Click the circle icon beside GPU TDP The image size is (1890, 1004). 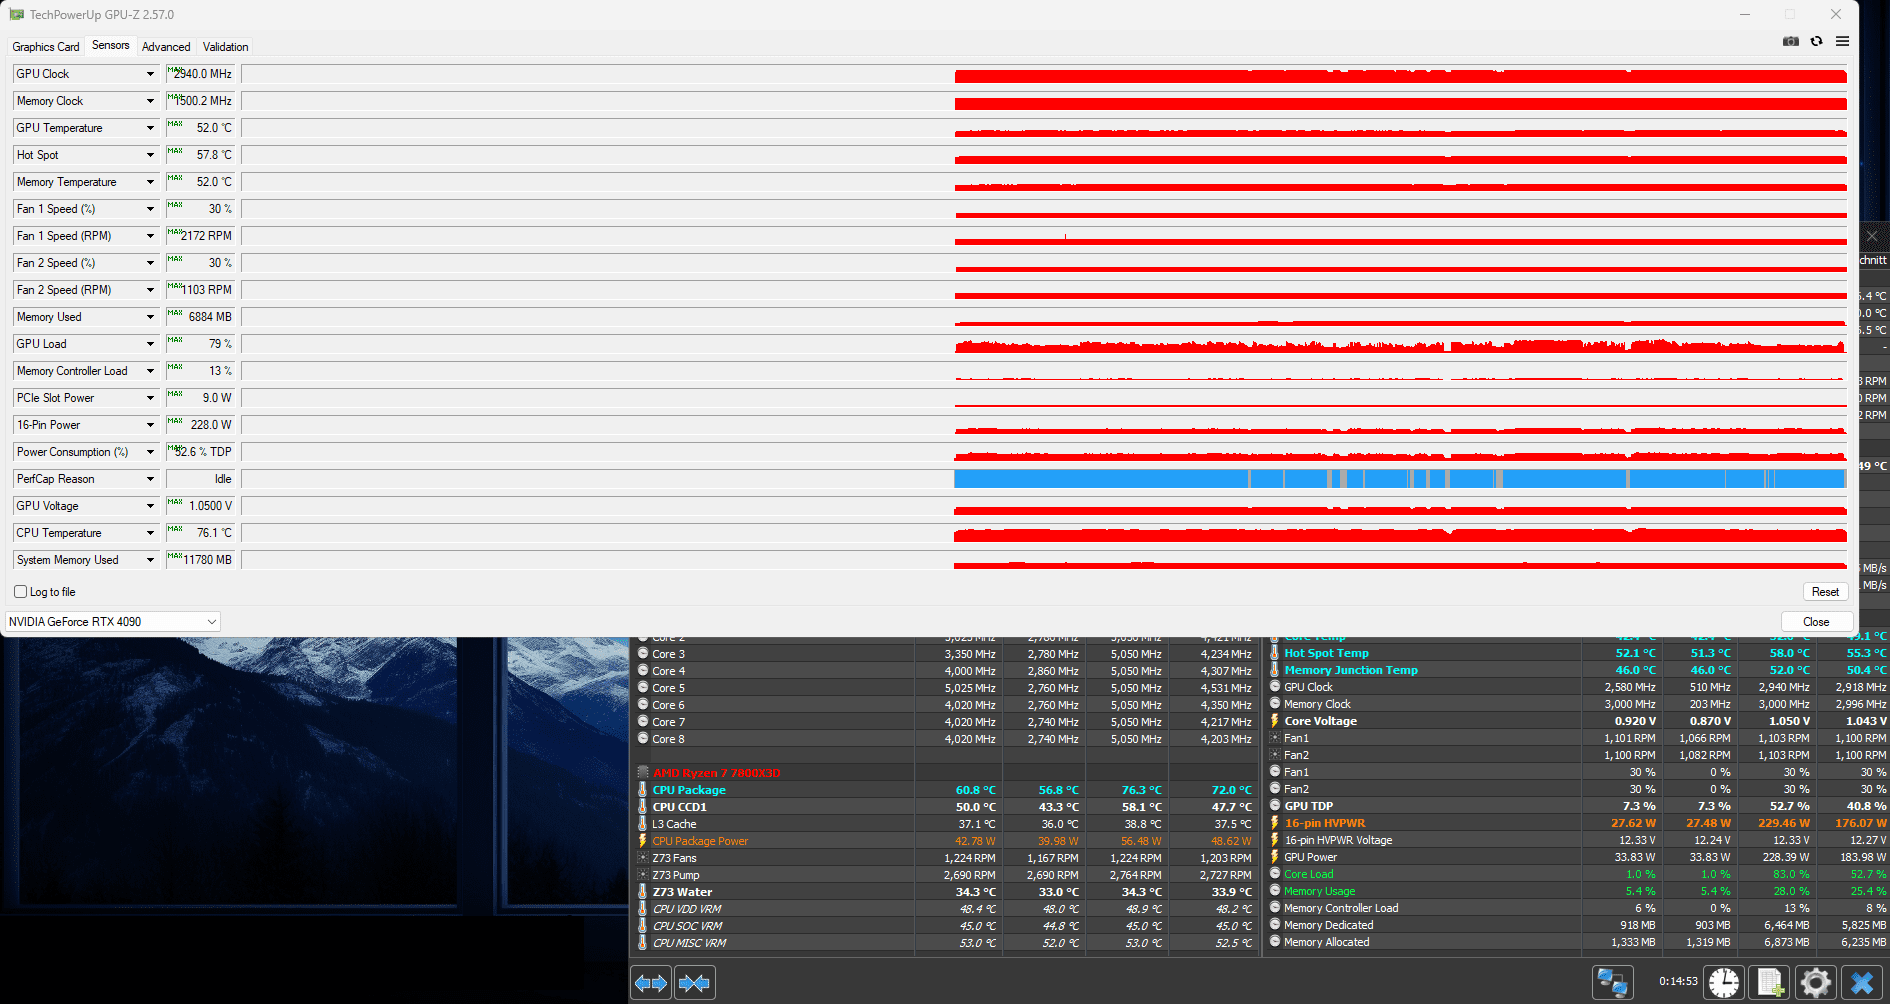tap(1275, 805)
